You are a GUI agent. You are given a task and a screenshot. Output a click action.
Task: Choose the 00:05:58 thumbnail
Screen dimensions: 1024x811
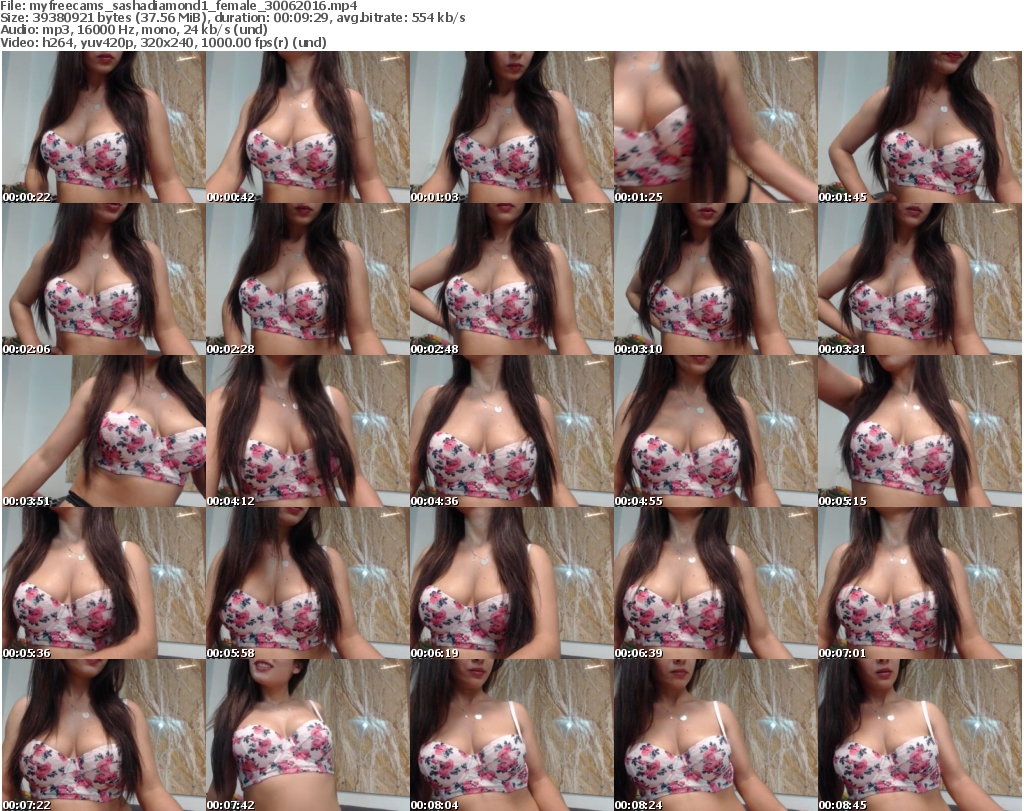308,584
